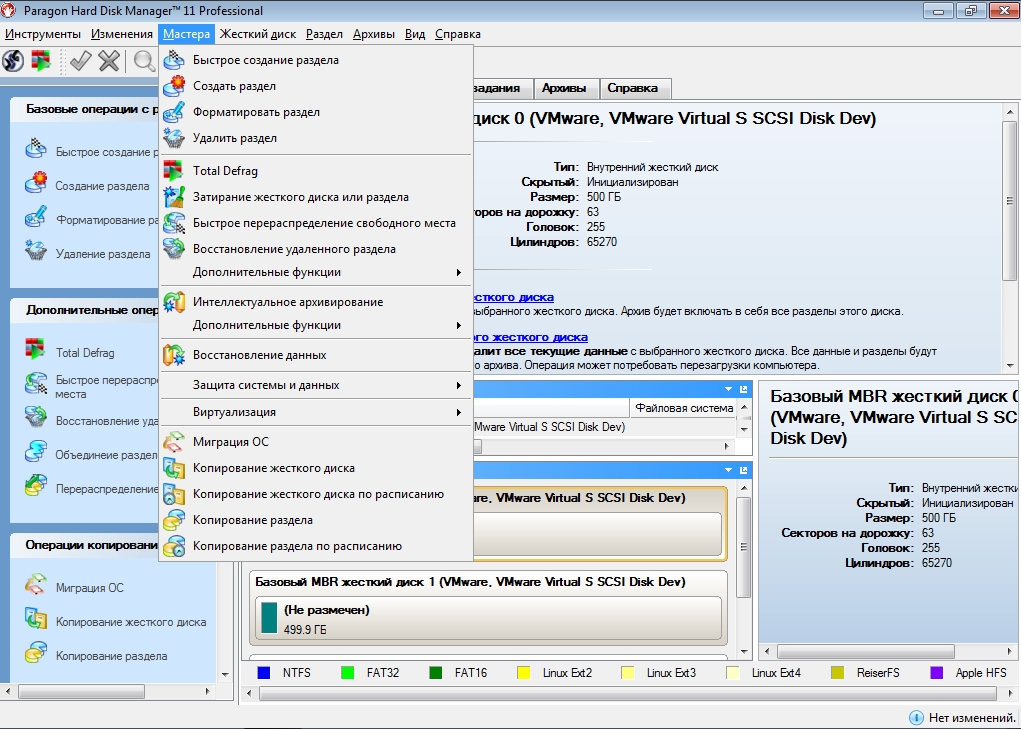Viewport: 1021px width, 729px height.
Task: Click the NTFS blue legend swatch
Action: tap(264, 673)
